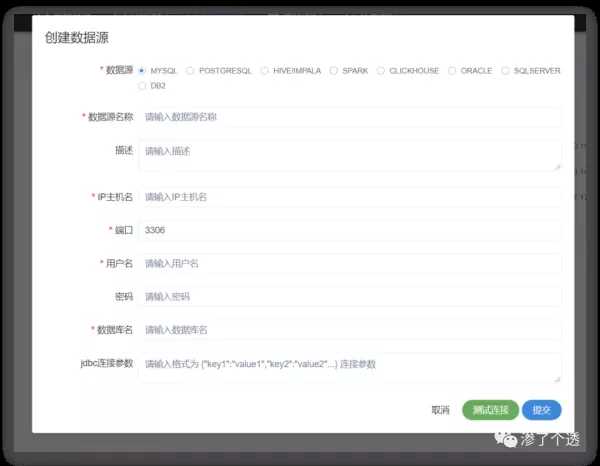
Task: Click the 端口 field showing 3306
Action: coord(349,230)
